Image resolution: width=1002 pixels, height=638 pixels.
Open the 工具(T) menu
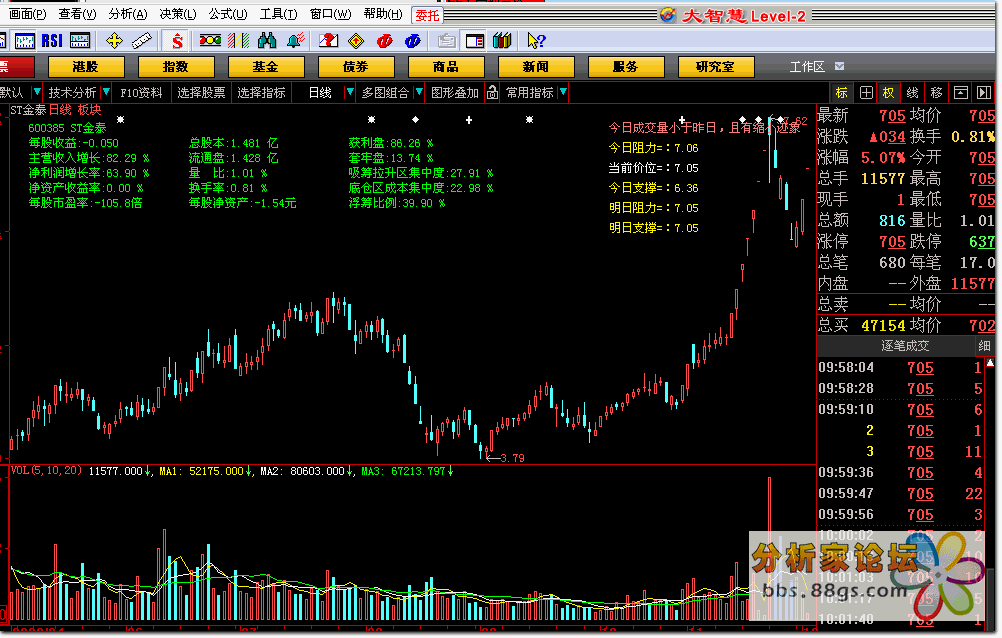coord(278,14)
